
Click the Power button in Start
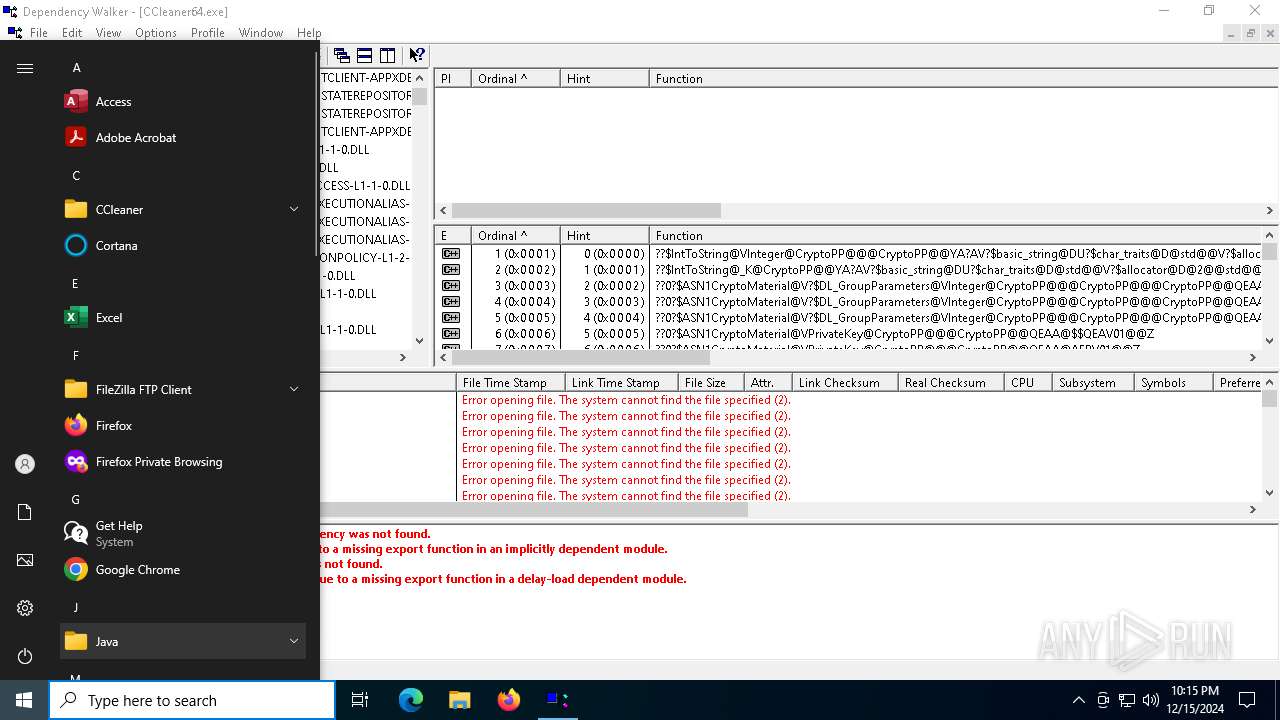click(x=25, y=656)
